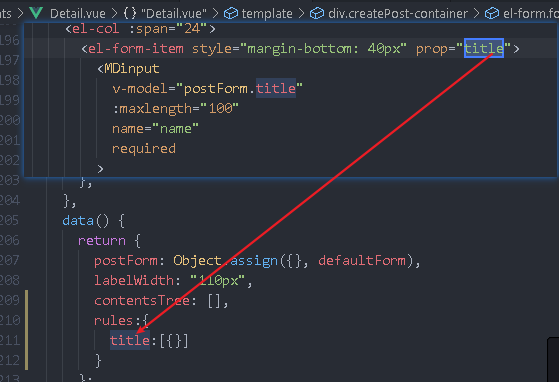The width and height of the screenshot is (559, 382).
Task: Expand chevron after div.createPost-container breadcrumb
Action: tap(476, 14)
